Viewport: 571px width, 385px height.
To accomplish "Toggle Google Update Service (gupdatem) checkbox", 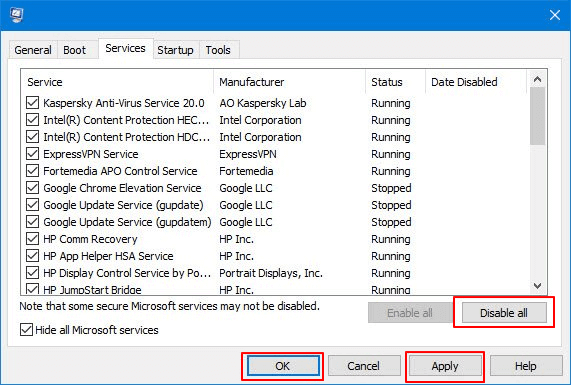I will [32, 222].
